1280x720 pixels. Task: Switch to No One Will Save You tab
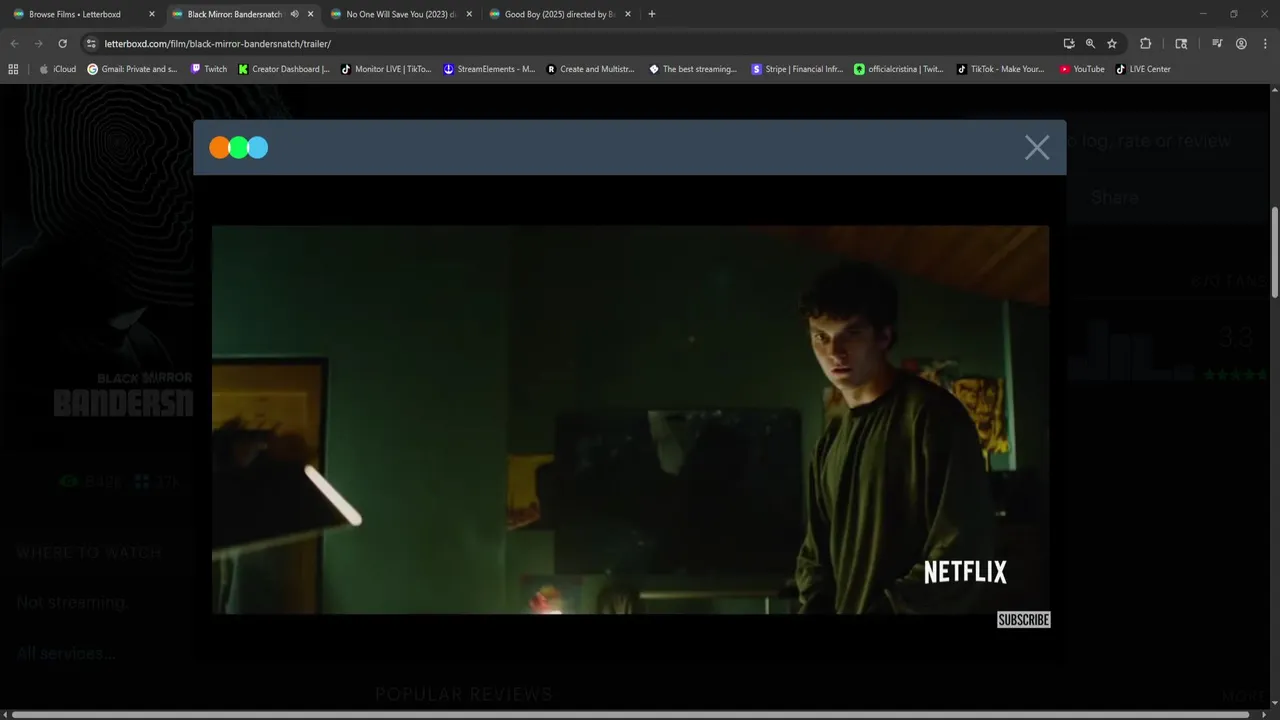(x=400, y=14)
